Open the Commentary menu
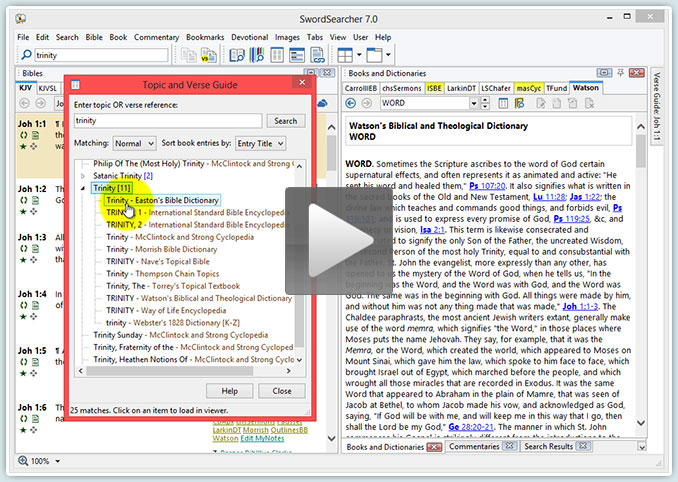 (156, 37)
